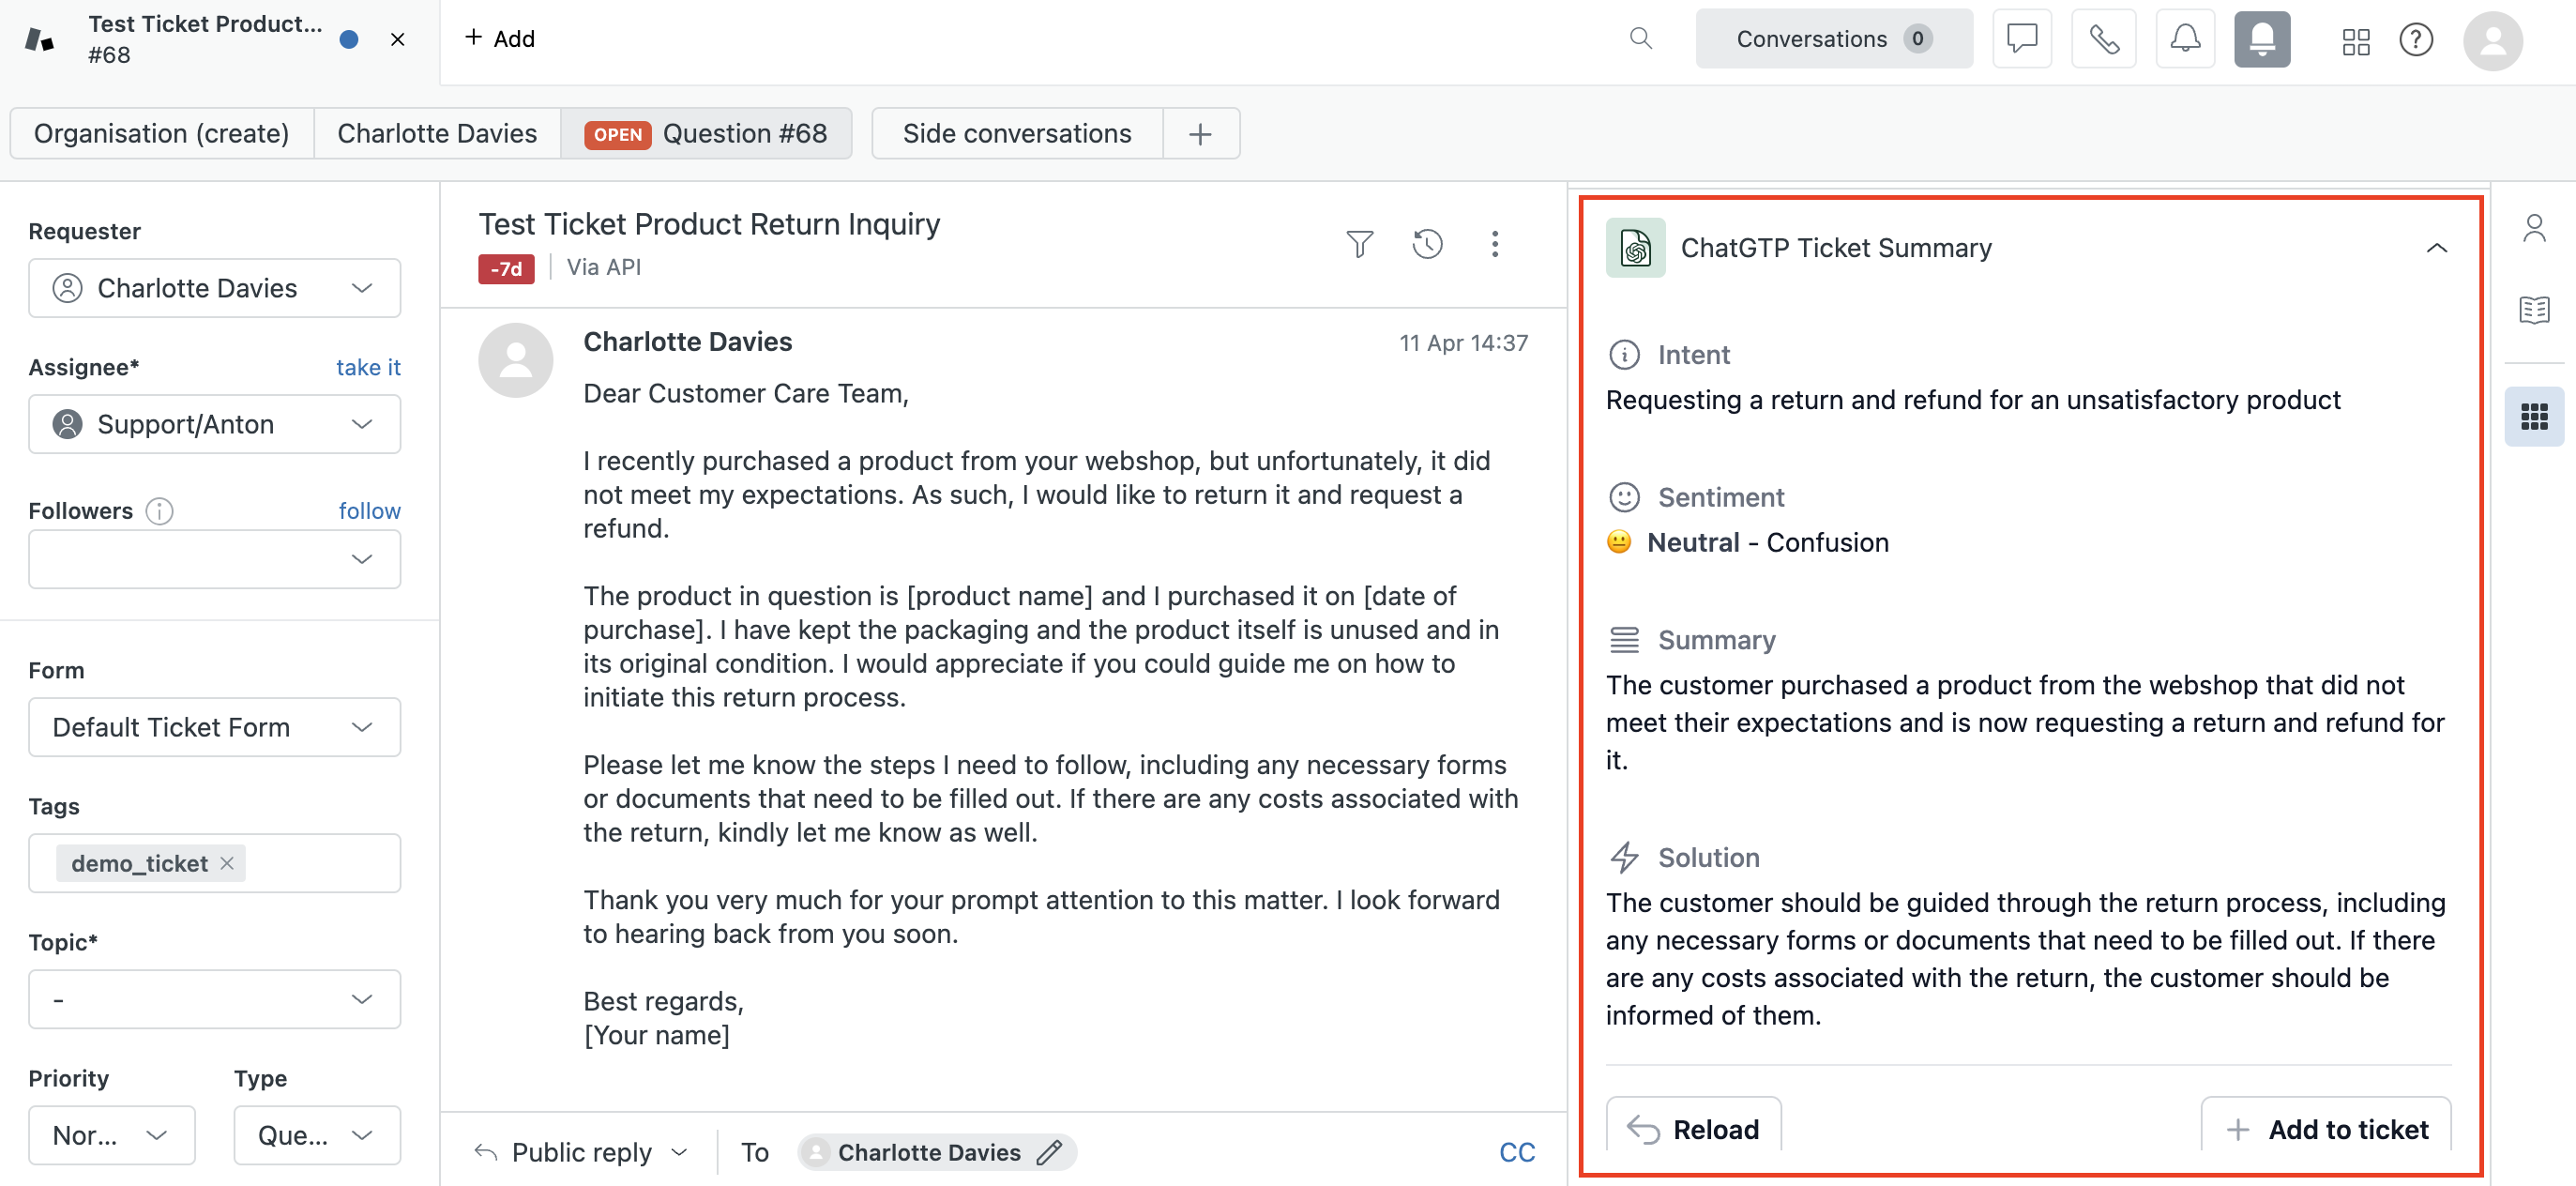Select the Question #68 tab

[x=706, y=133]
